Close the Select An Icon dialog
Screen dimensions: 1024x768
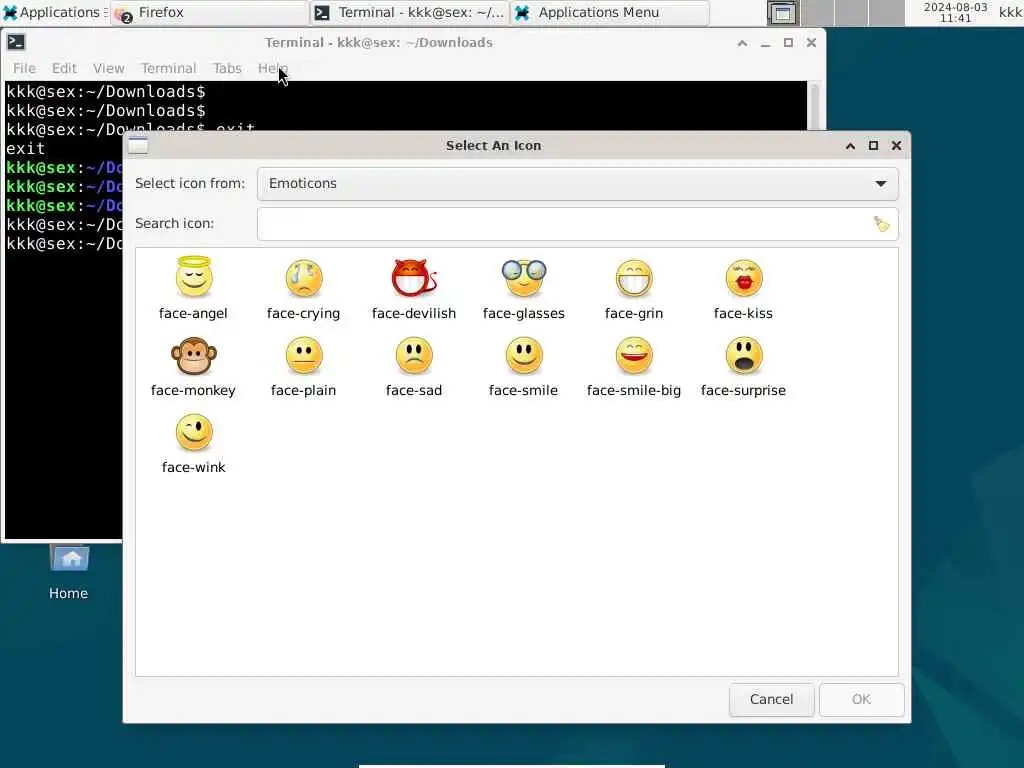point(897,146)
